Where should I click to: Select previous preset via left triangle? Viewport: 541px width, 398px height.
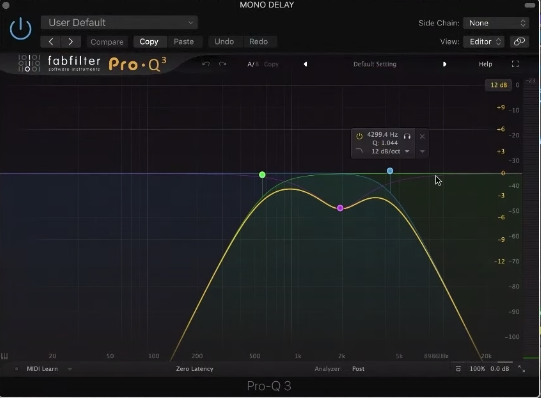point(305,64)
